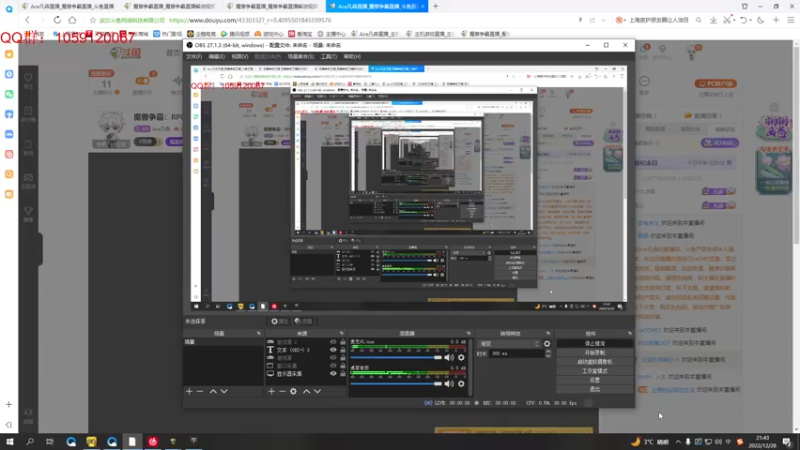Switch to the first browser tab
The image size is (800, 450).
68,6
